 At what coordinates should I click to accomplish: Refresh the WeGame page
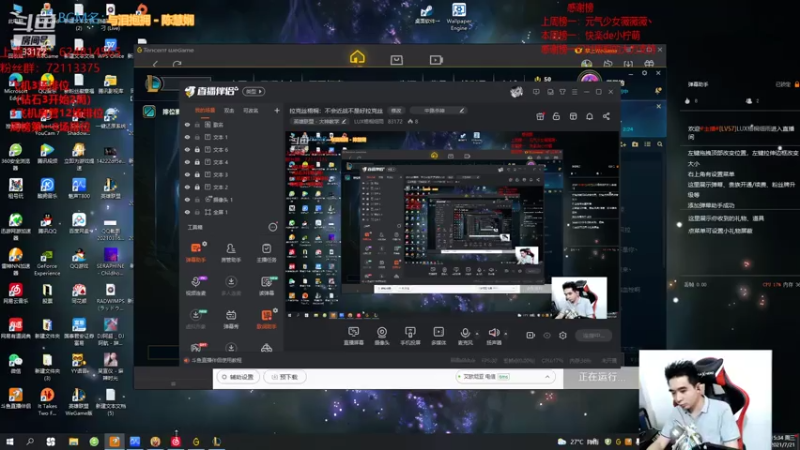click(177, 64)
